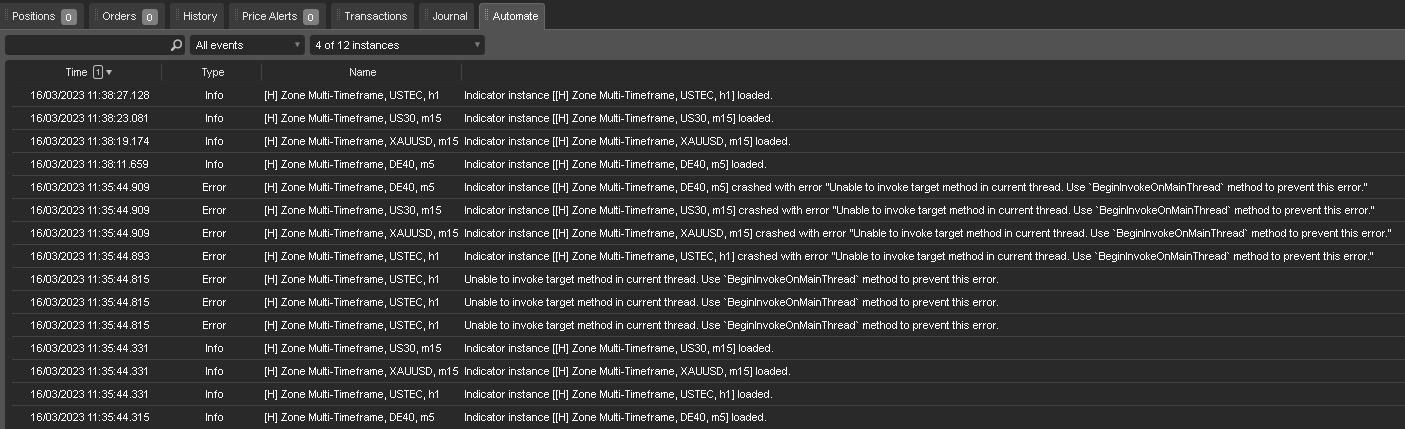Click the Price Alerts count badge
1405x429 pixels.
click(x=310, y=17)
